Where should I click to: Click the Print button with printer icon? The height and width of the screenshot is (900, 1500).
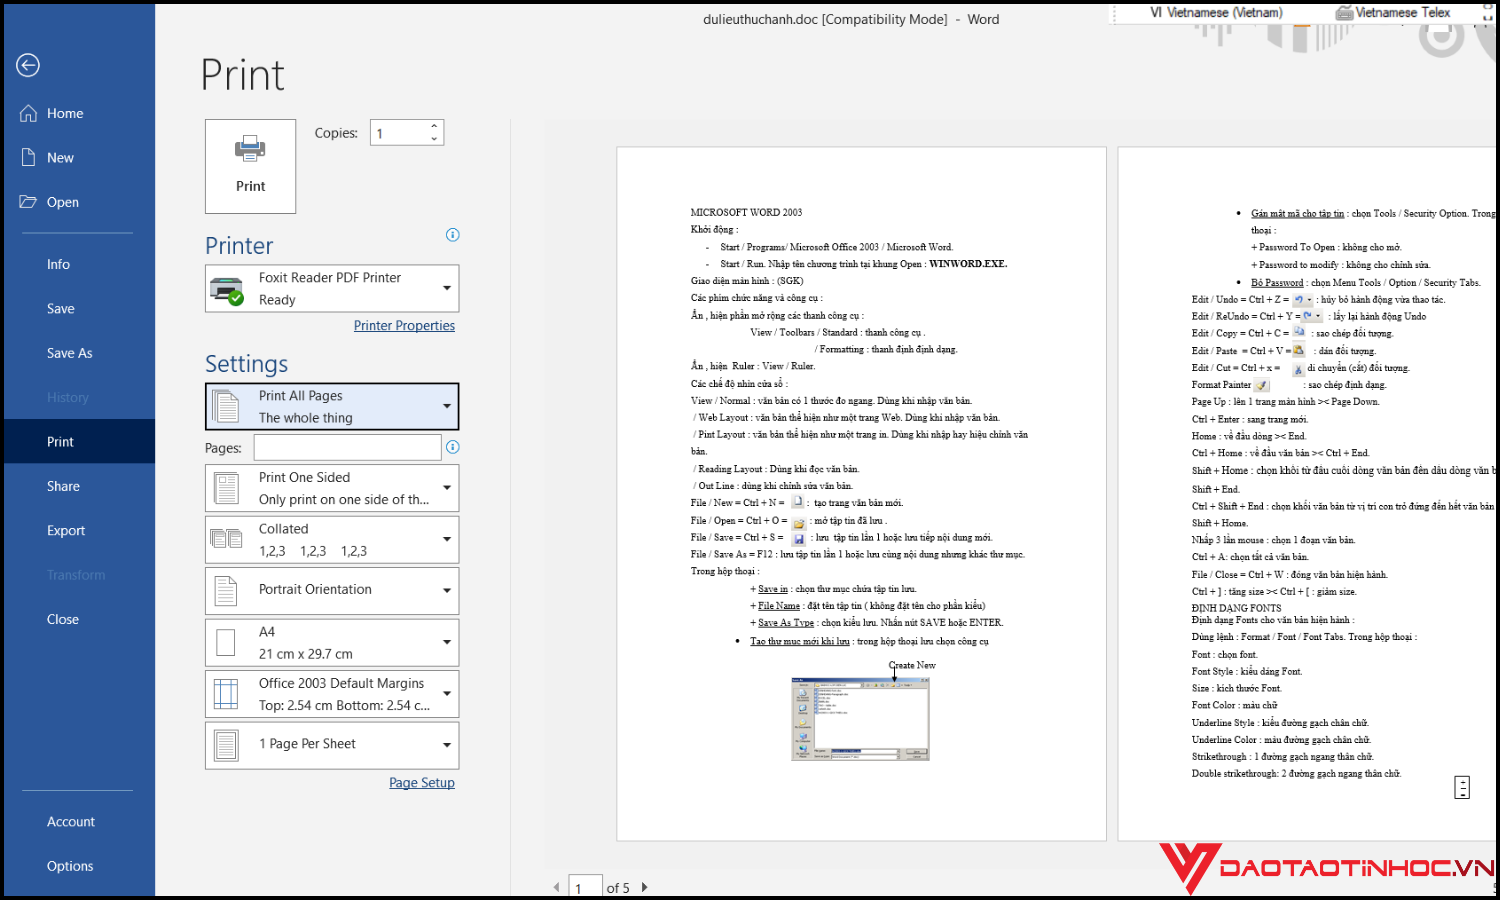tap(250, 166)
